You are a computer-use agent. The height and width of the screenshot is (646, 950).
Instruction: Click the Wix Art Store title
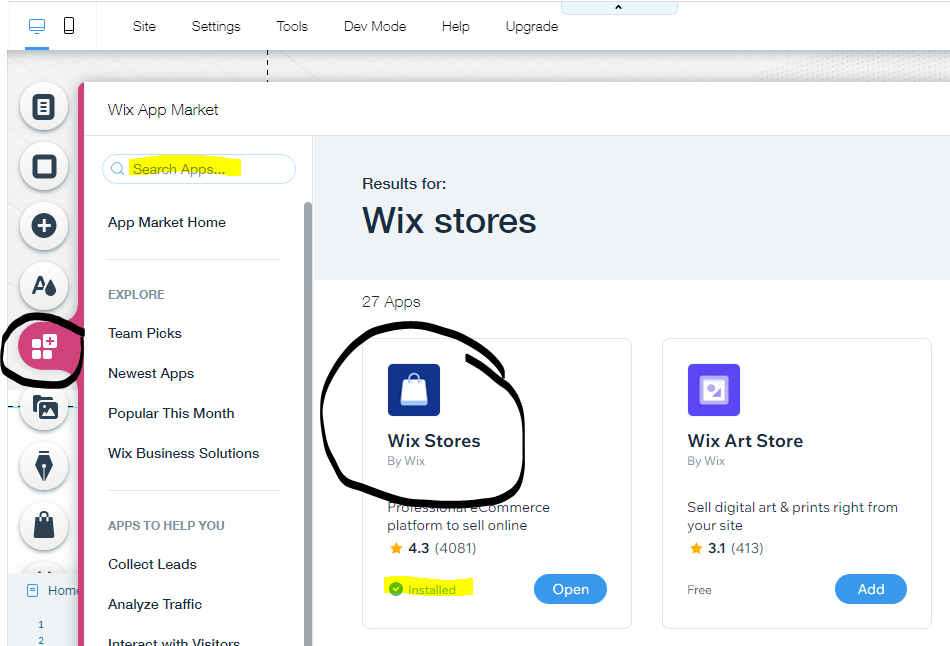745,441
